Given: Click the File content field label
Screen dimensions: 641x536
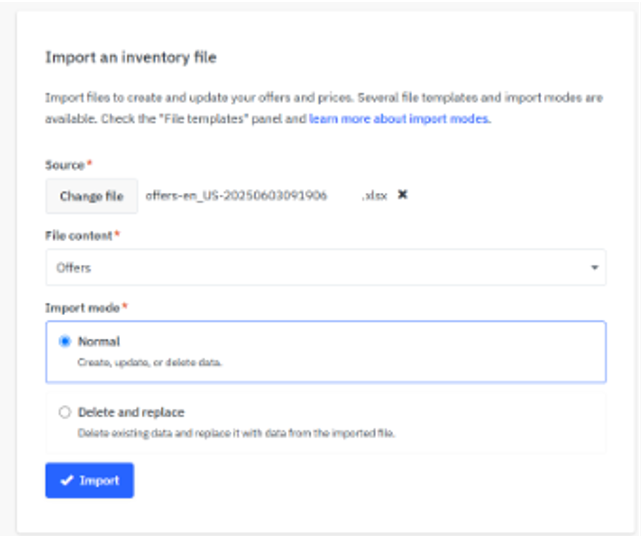Looking at the screenshot, I should pos(78,235).
